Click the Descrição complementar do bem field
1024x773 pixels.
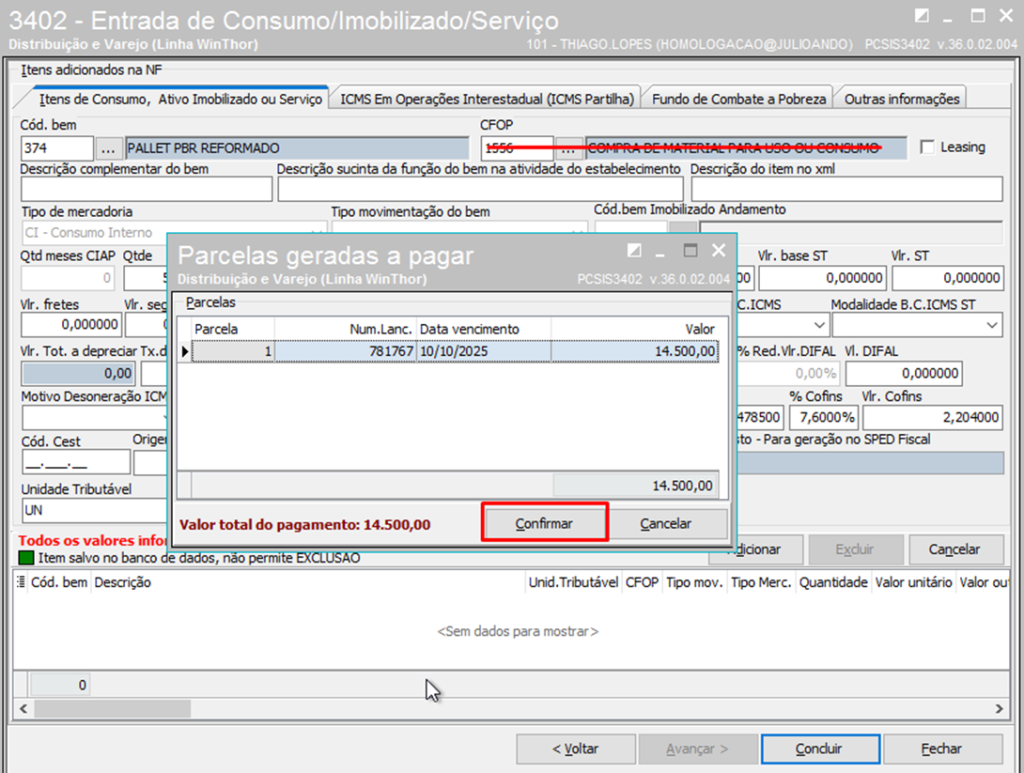pos(146,189)
